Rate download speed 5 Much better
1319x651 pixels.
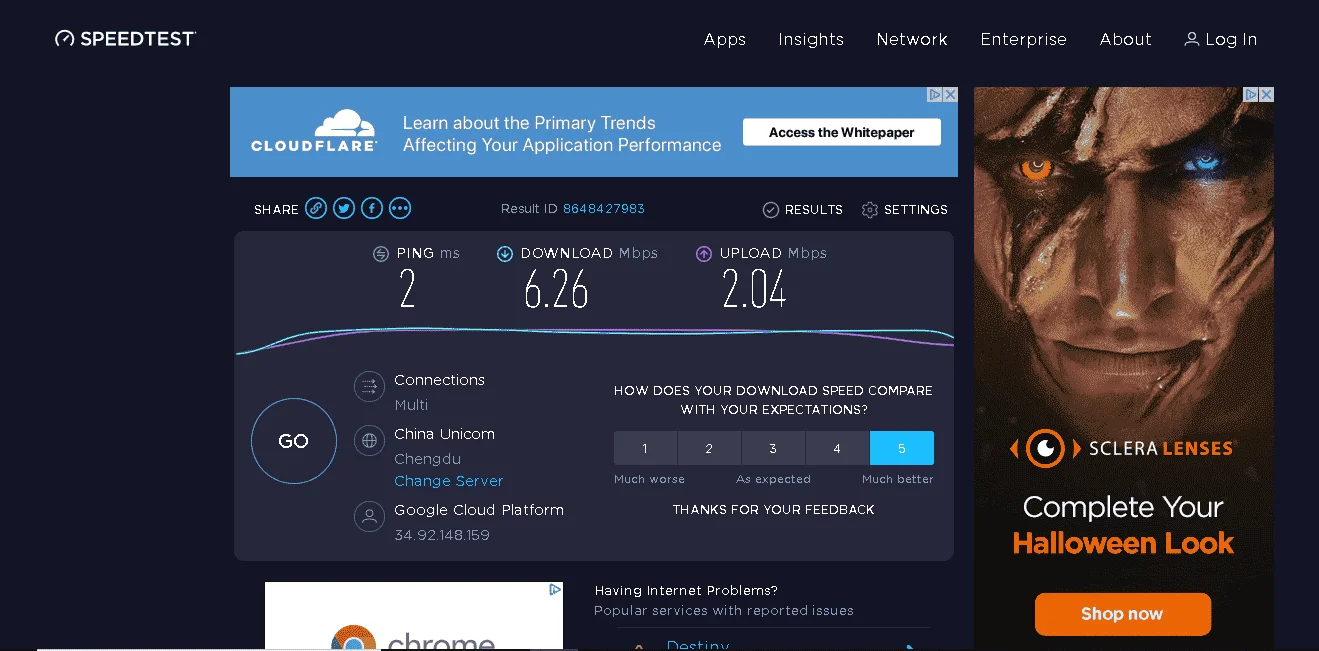902,448
